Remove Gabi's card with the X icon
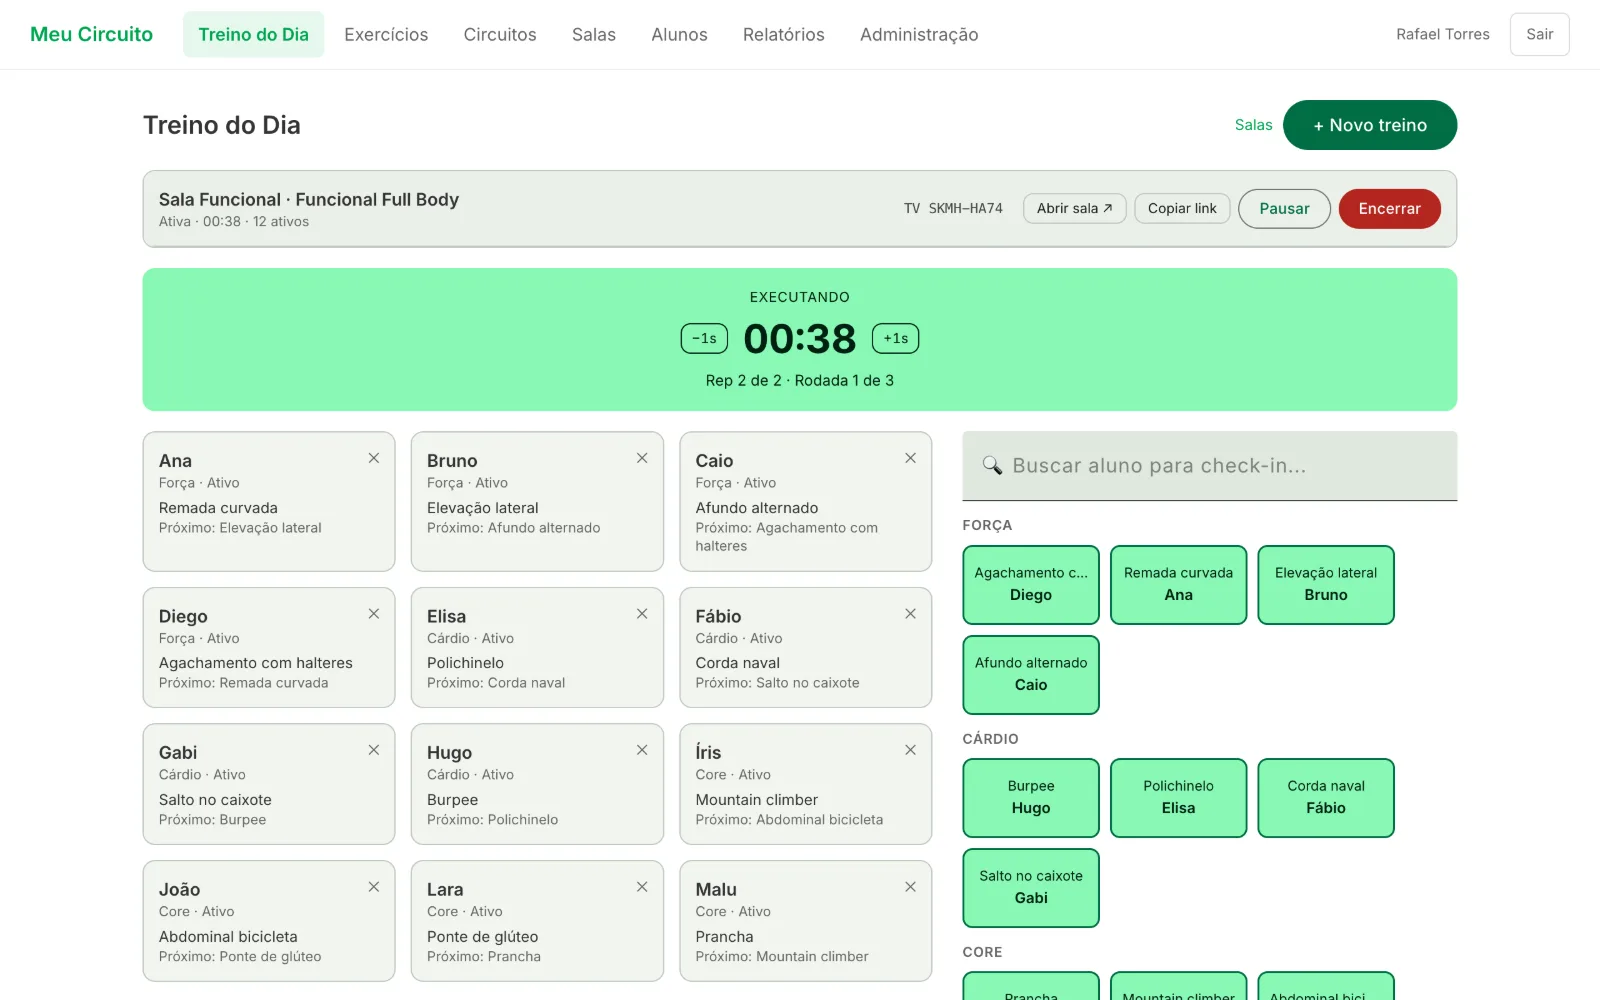This screenshot has height=1000, width=1600. (x=374, y=750)
